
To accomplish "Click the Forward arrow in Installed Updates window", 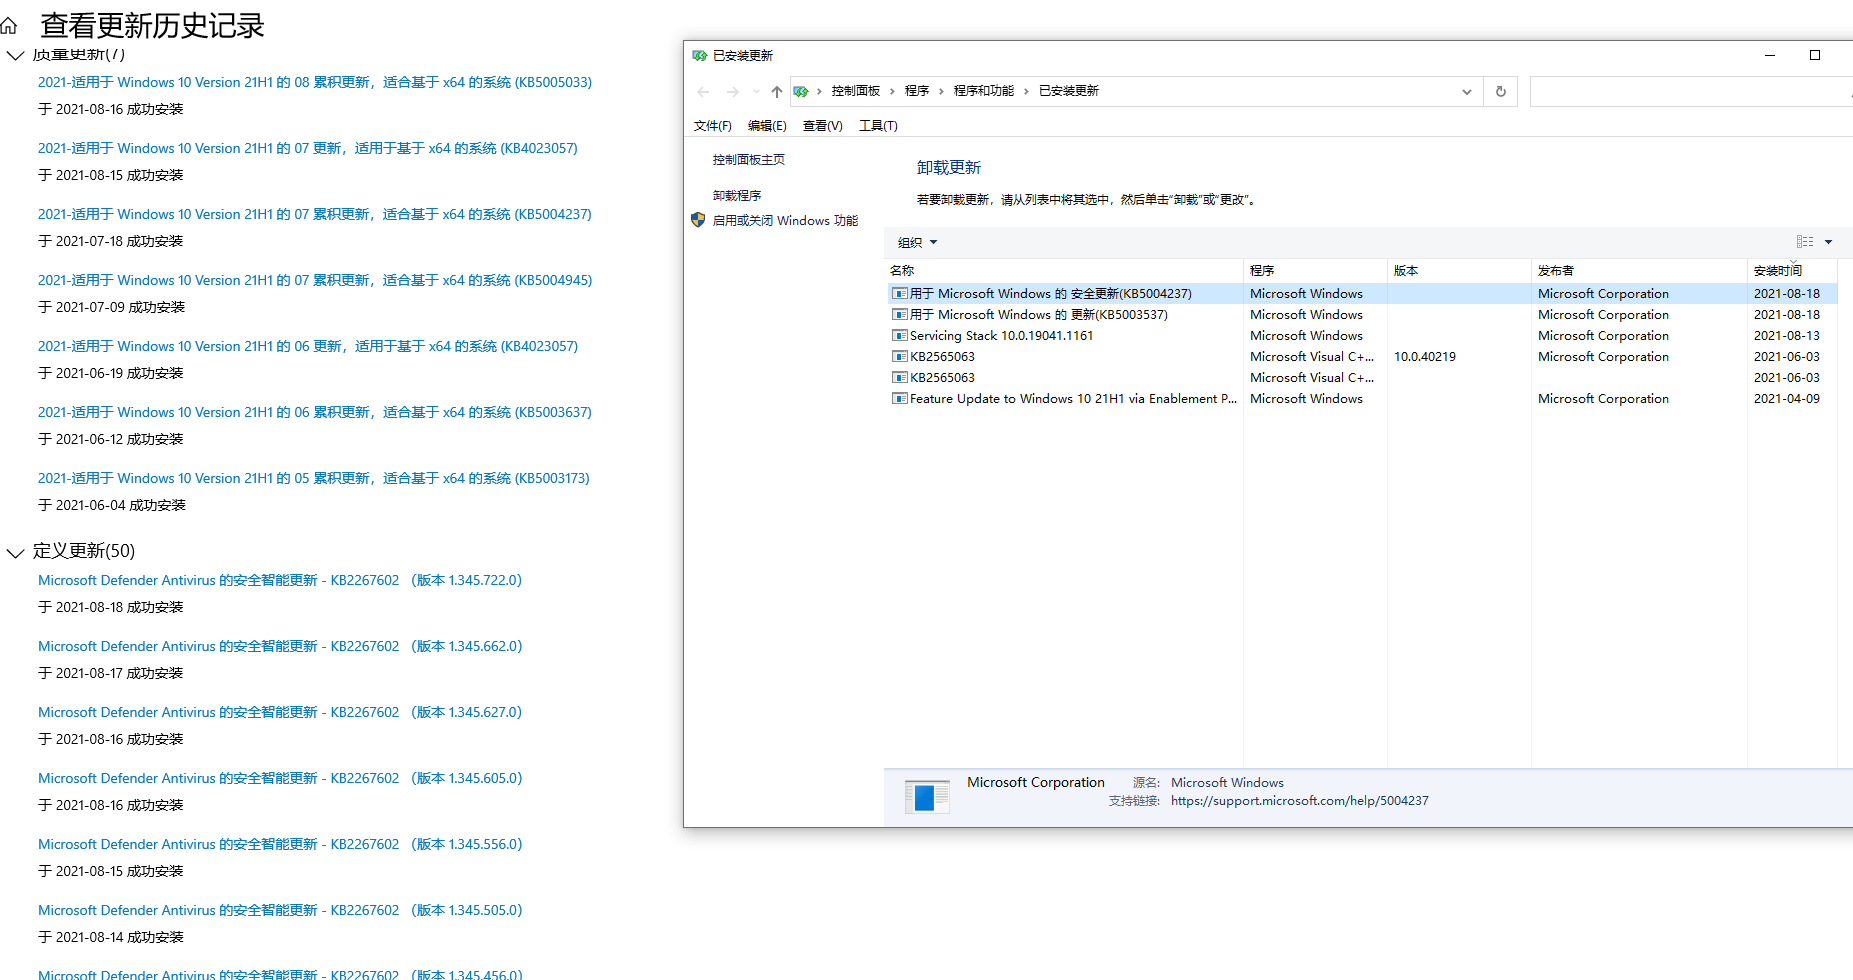I will (x=732, y=91).
